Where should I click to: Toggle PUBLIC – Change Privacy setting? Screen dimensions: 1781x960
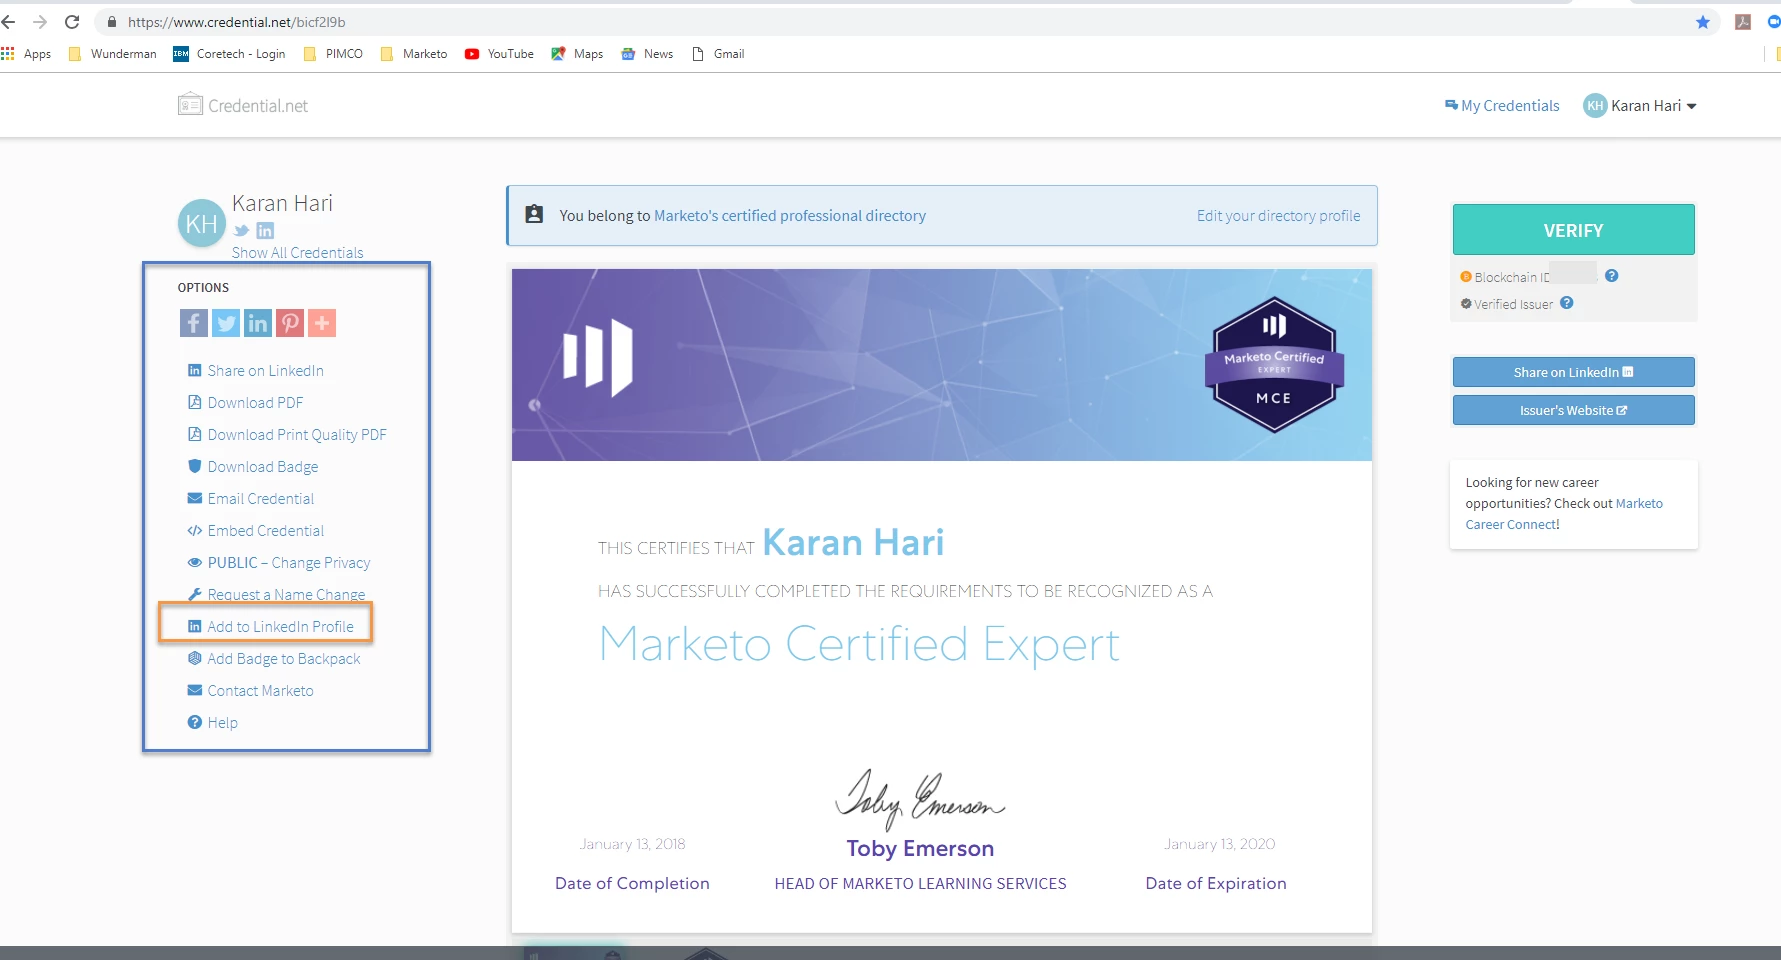[x=279, y=563]
